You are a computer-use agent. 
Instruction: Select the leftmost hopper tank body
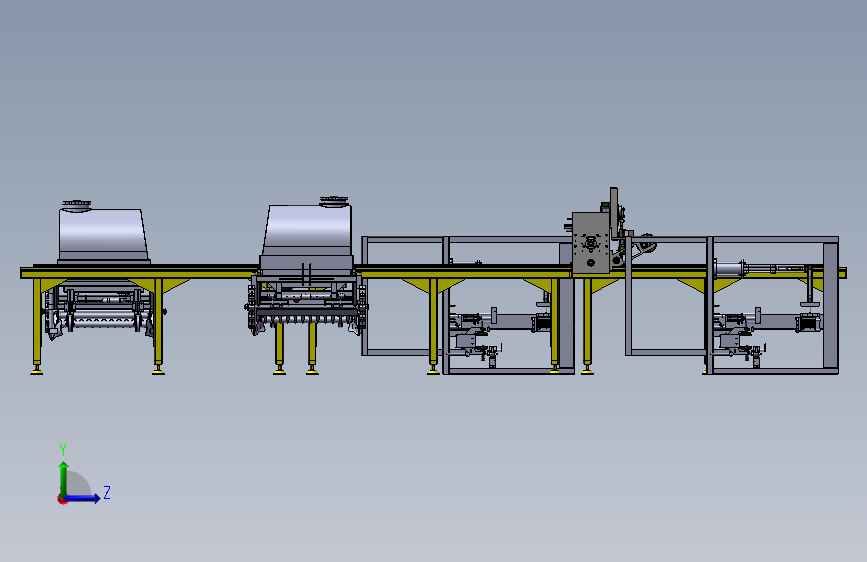pos(103,235)
